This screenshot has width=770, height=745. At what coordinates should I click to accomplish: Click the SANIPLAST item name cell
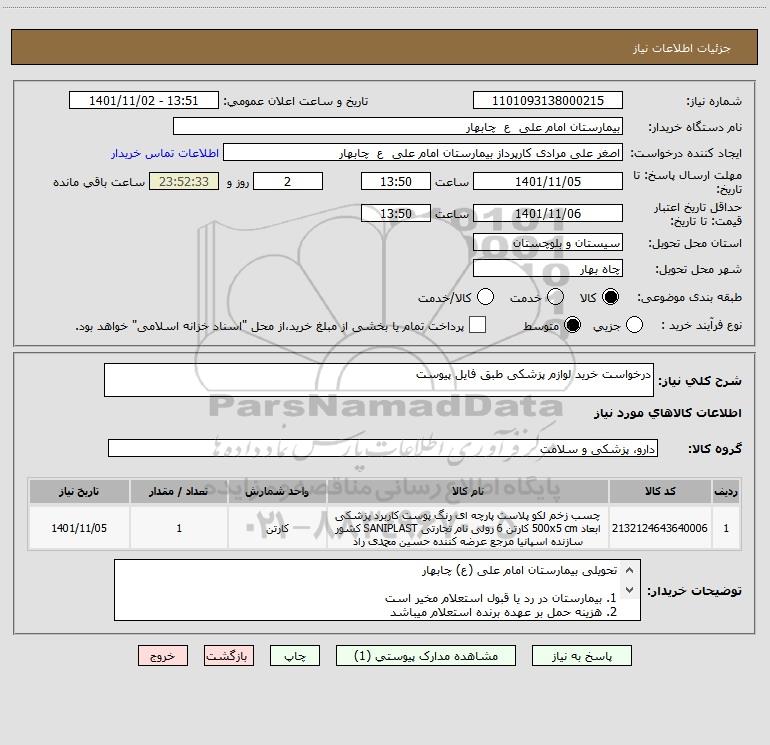(x=468, y=528)
